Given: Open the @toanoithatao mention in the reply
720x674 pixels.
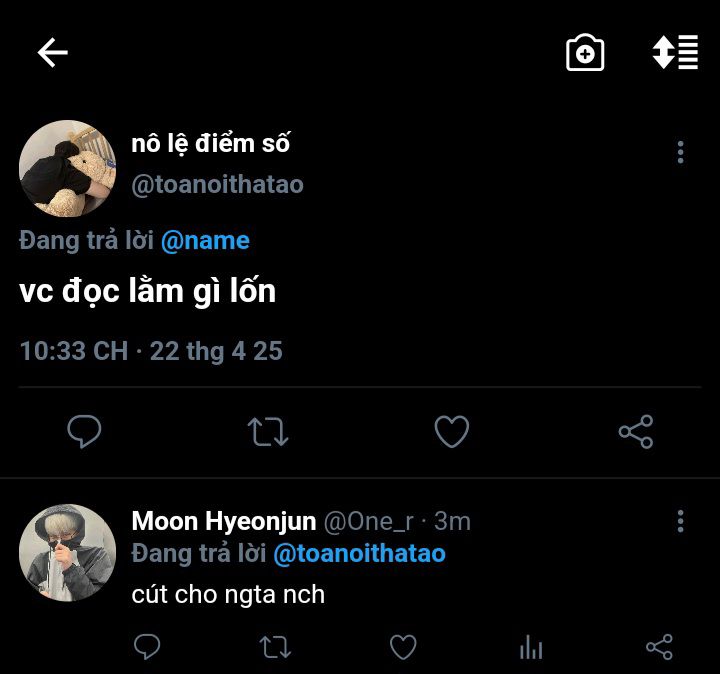Looking at the screenshot, I should click(359, 553).
